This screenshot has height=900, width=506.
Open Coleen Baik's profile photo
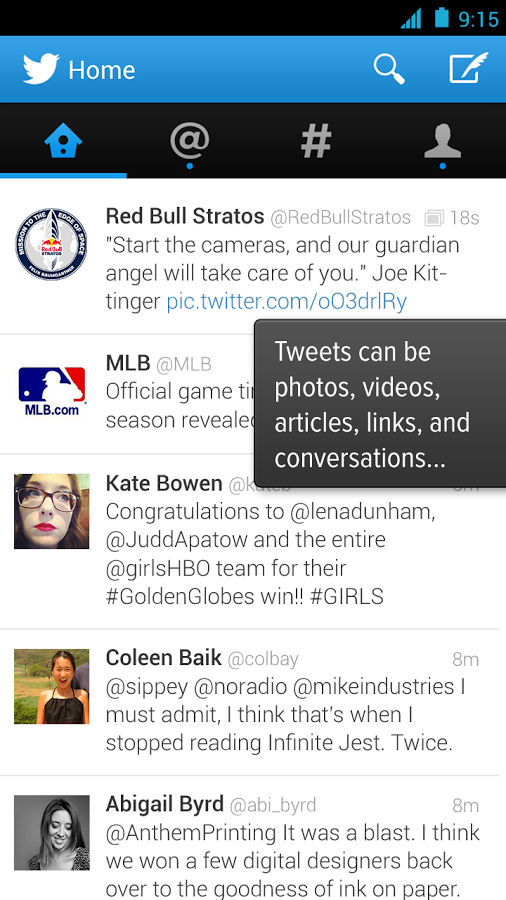pyautogui.click(x=52, y=686)
